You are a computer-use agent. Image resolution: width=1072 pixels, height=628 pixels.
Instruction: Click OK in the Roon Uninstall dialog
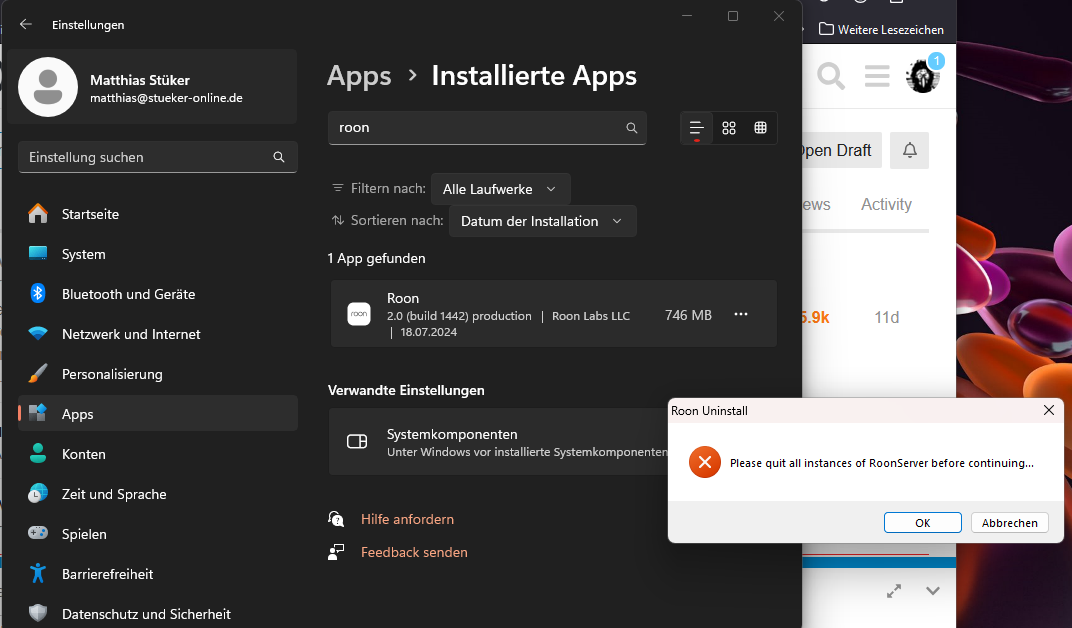click(922, 523)
